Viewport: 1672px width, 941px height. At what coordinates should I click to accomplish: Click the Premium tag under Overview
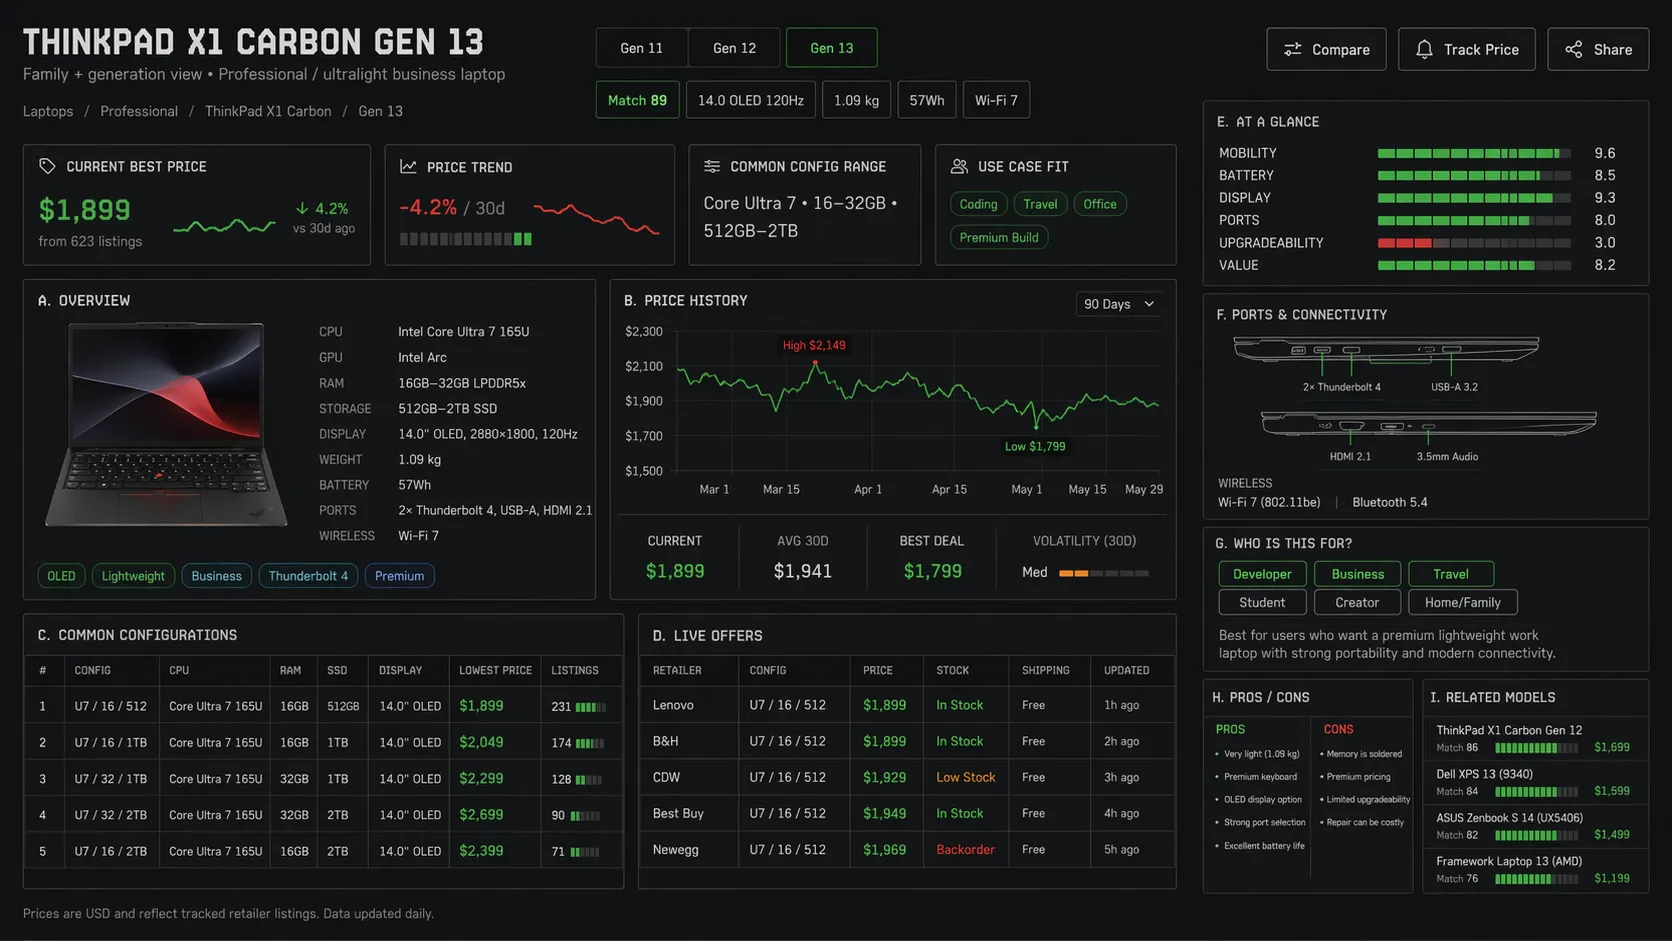(400, 576)
